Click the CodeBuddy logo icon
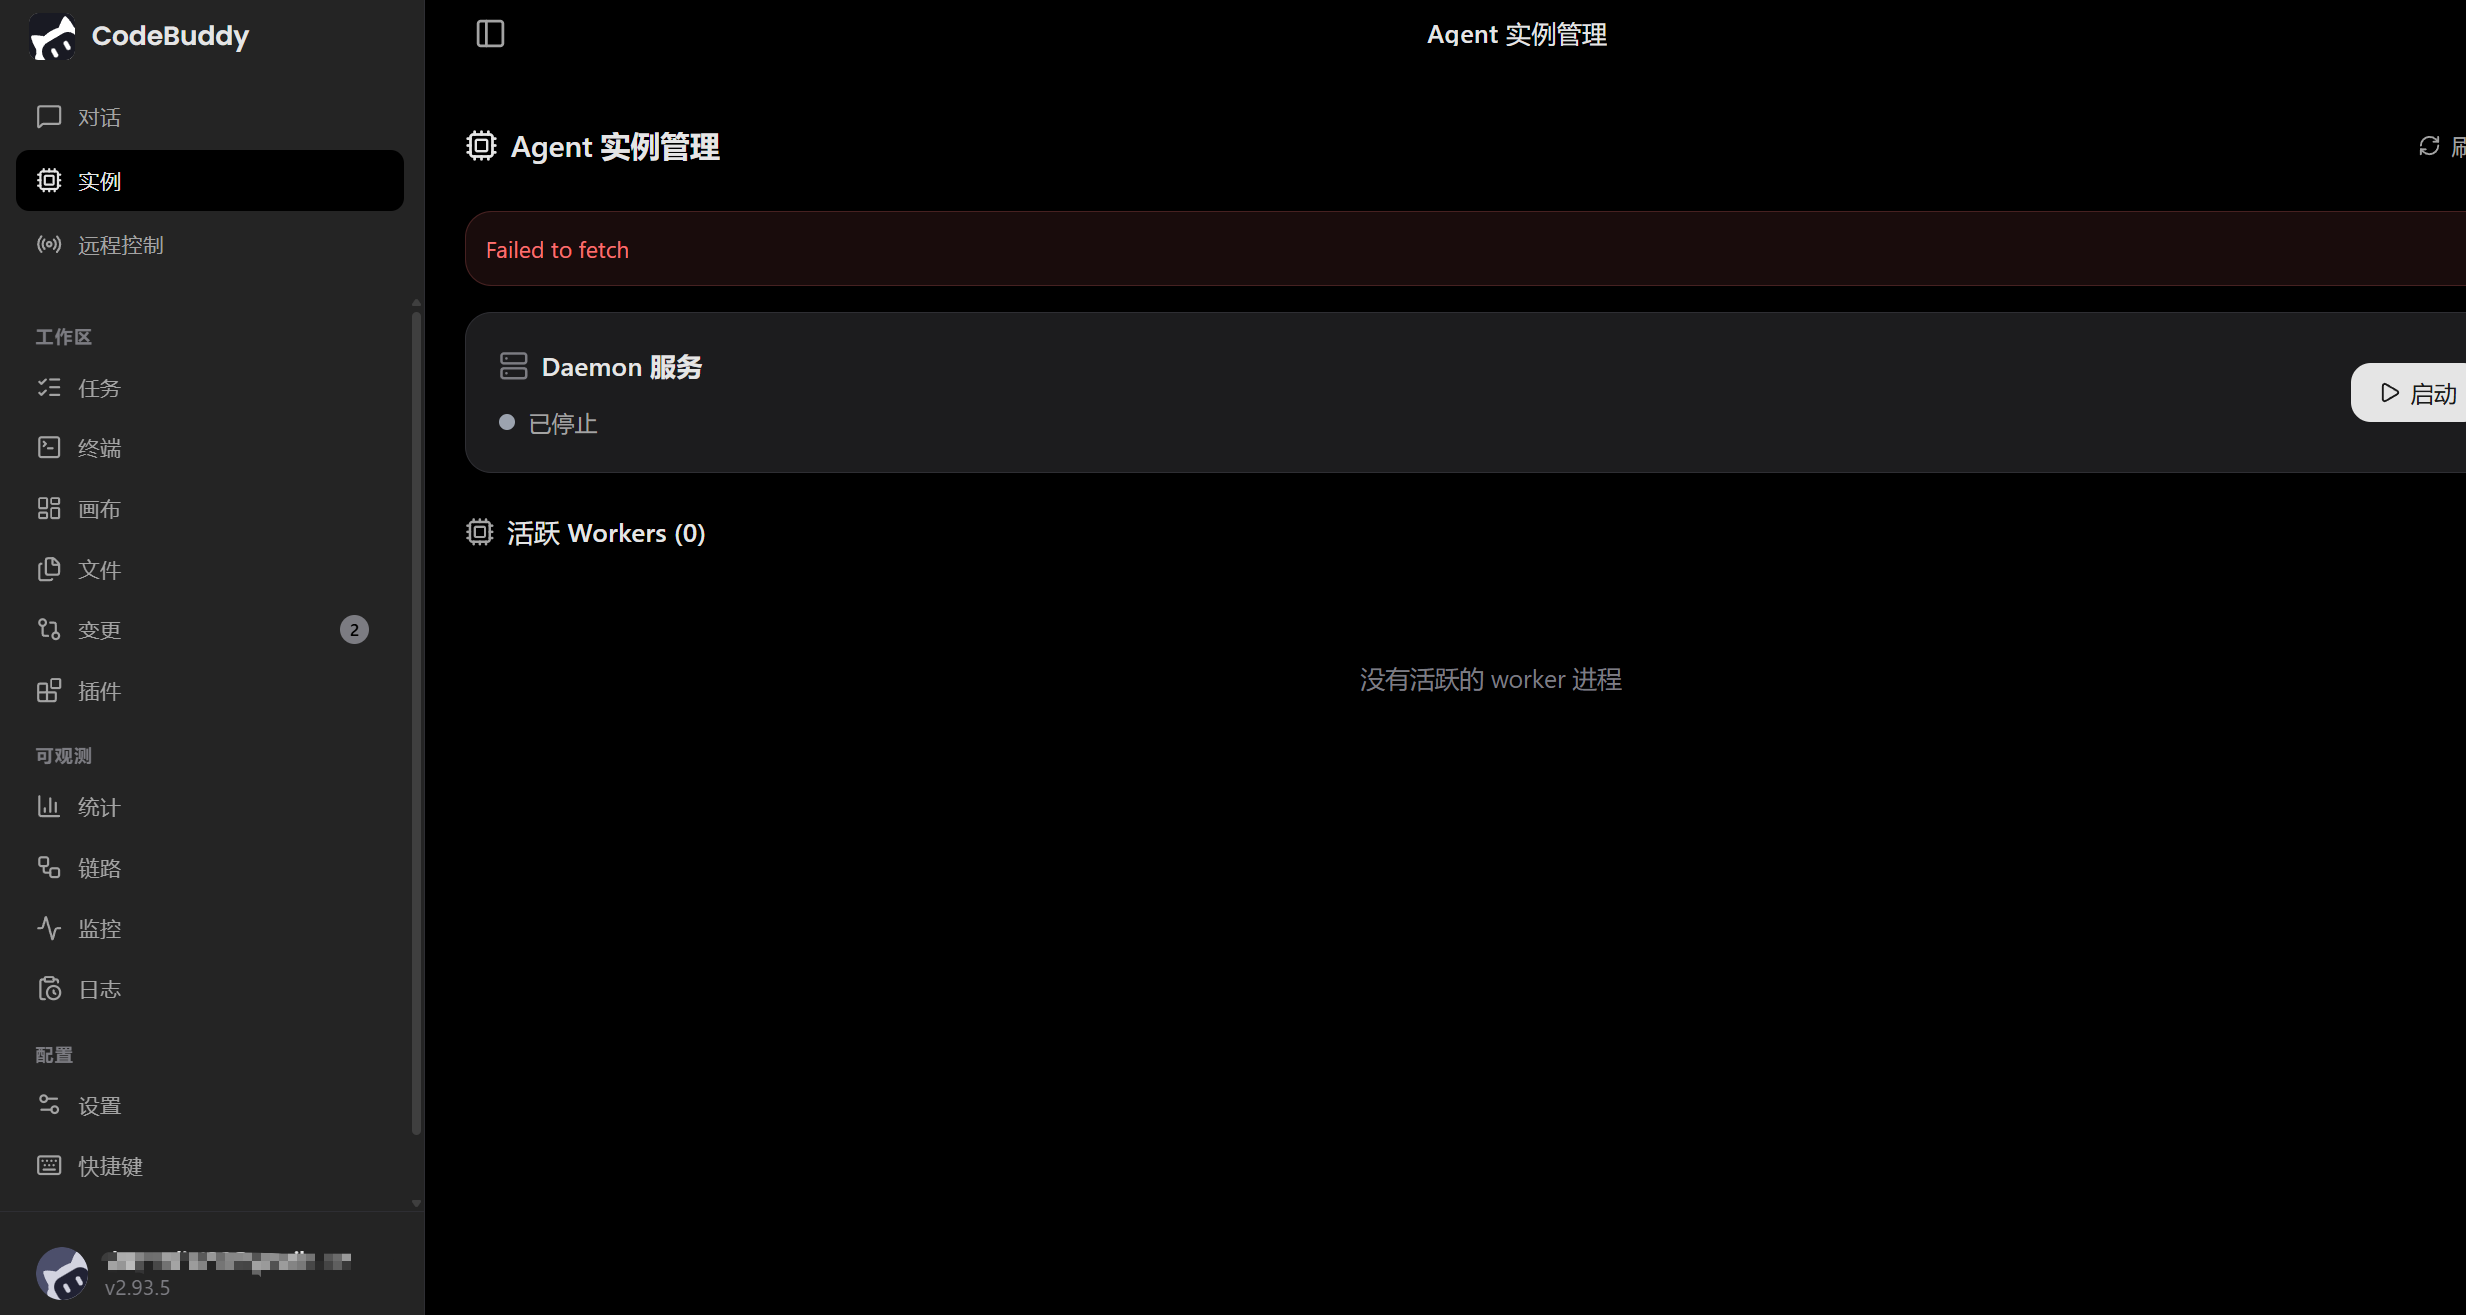Screen dimensions: 2466x1315 point(53,37)
